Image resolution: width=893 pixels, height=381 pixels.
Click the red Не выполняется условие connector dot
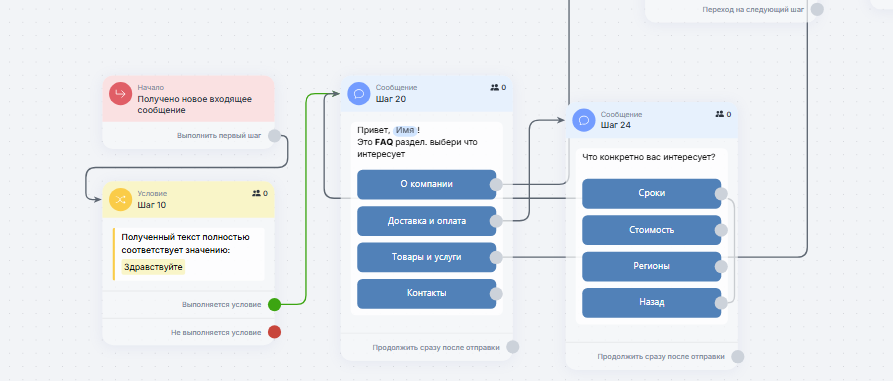(275, 332)
